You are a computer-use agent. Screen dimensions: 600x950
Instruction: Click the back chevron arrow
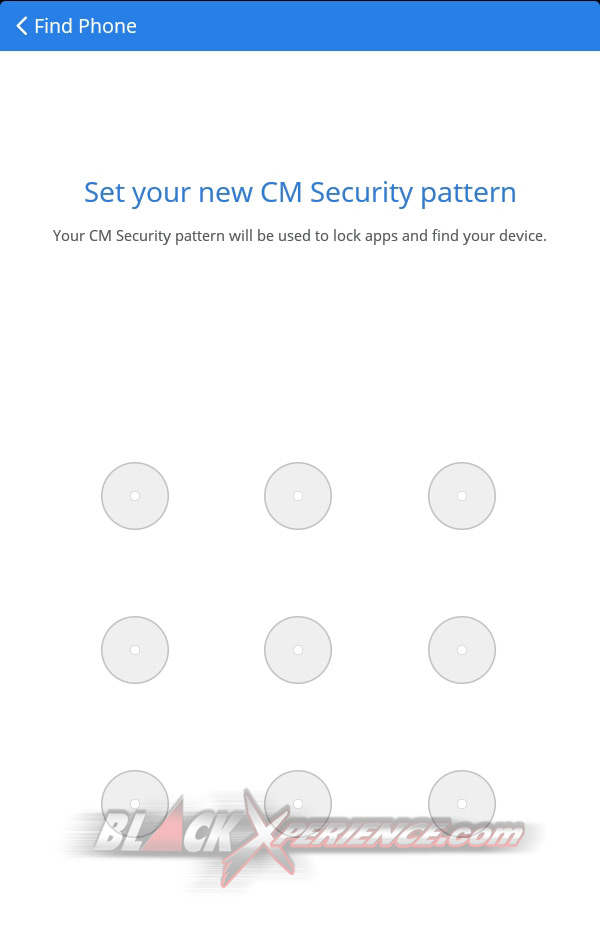pos(21,25)
